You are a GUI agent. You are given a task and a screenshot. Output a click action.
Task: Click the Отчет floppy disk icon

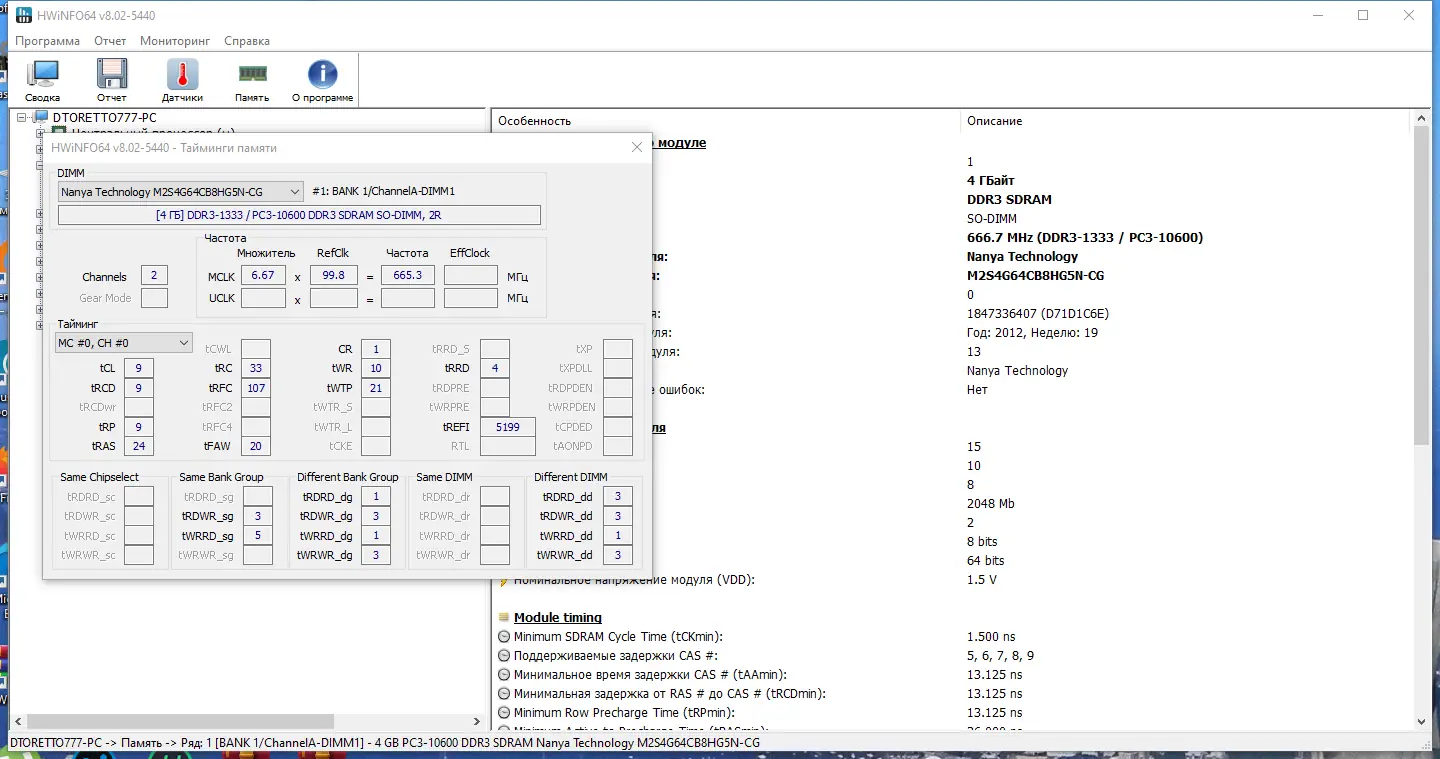click(x=112, y=75)
